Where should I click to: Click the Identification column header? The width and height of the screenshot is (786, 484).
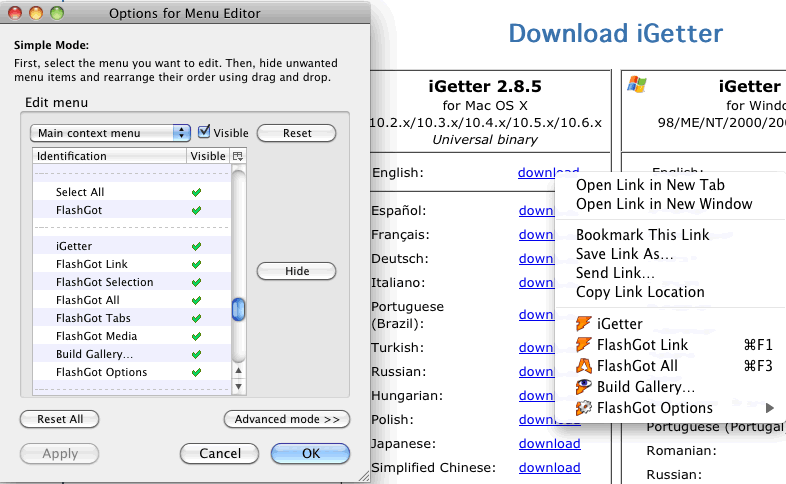click(x=110, y=156)
